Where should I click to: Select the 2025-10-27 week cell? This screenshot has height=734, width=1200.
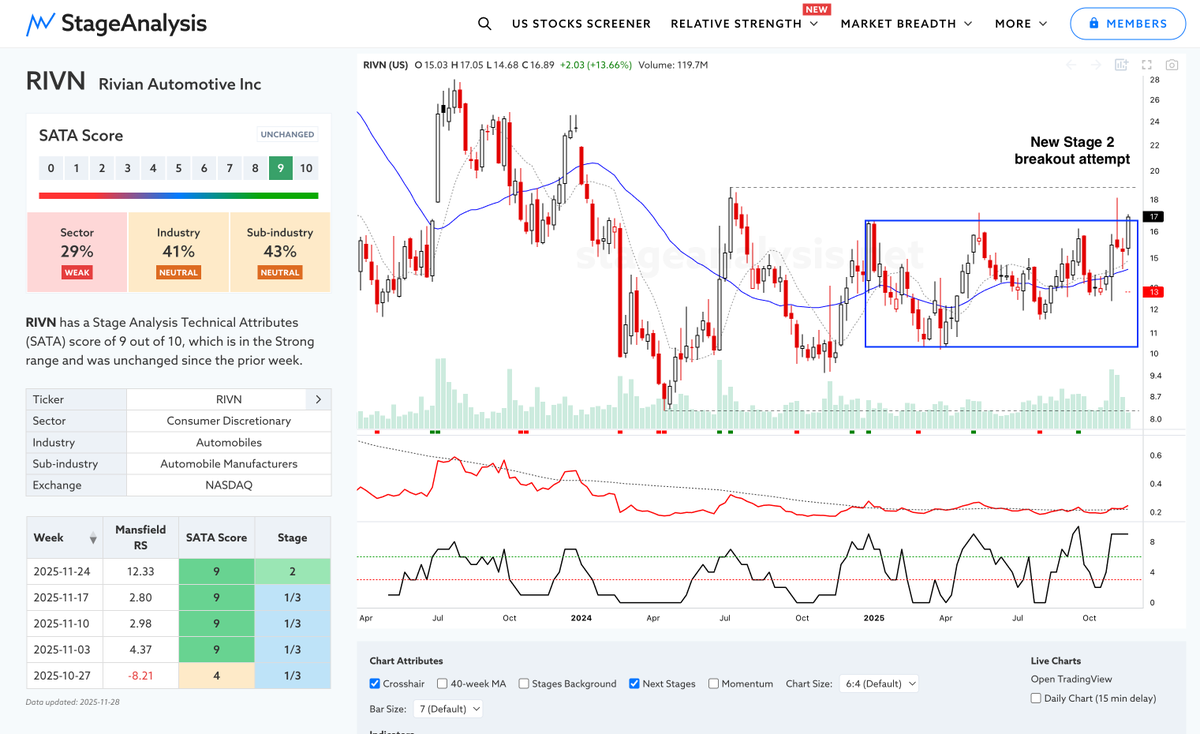click(65, 675)
